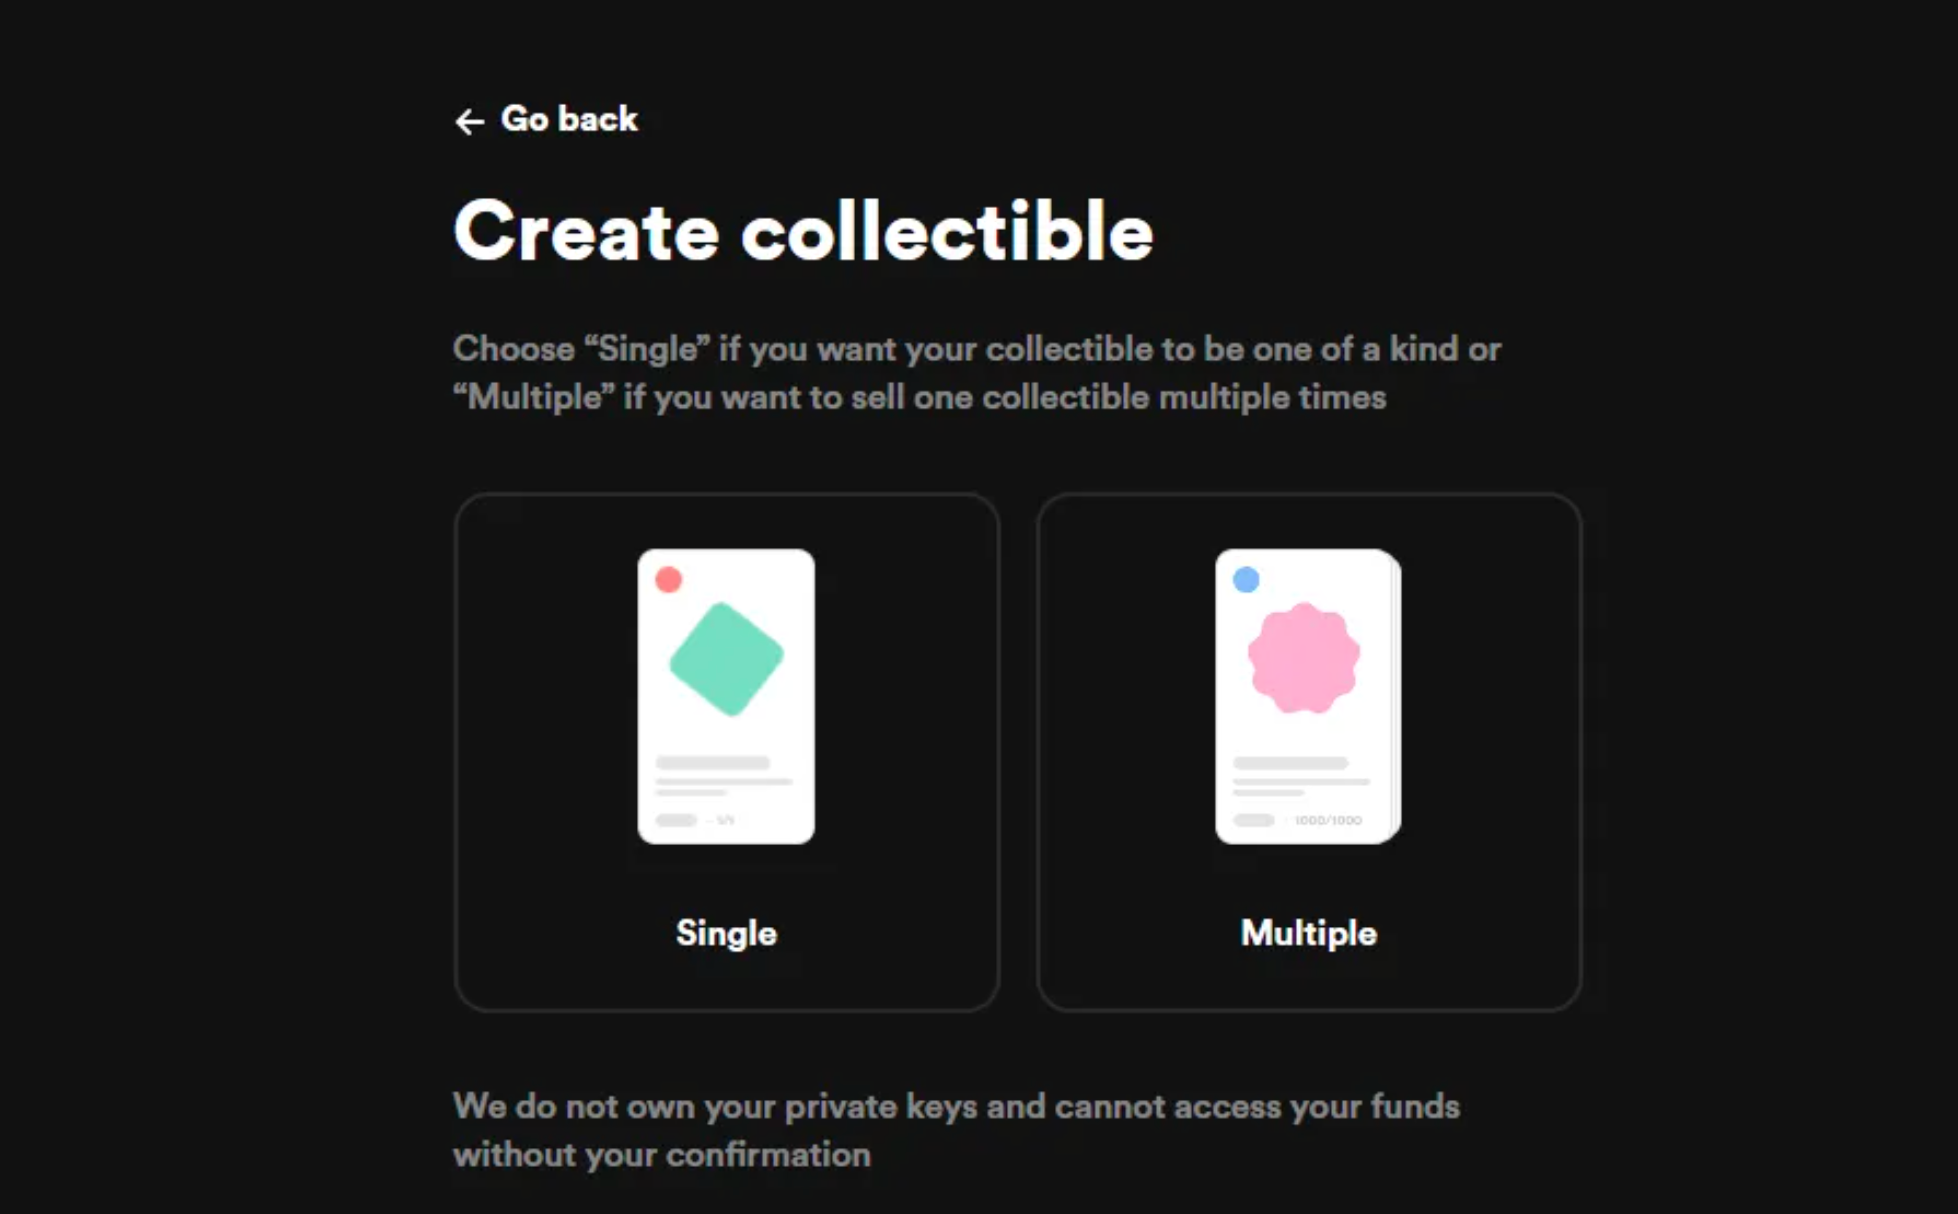Select the Multiple label text

1309,933
